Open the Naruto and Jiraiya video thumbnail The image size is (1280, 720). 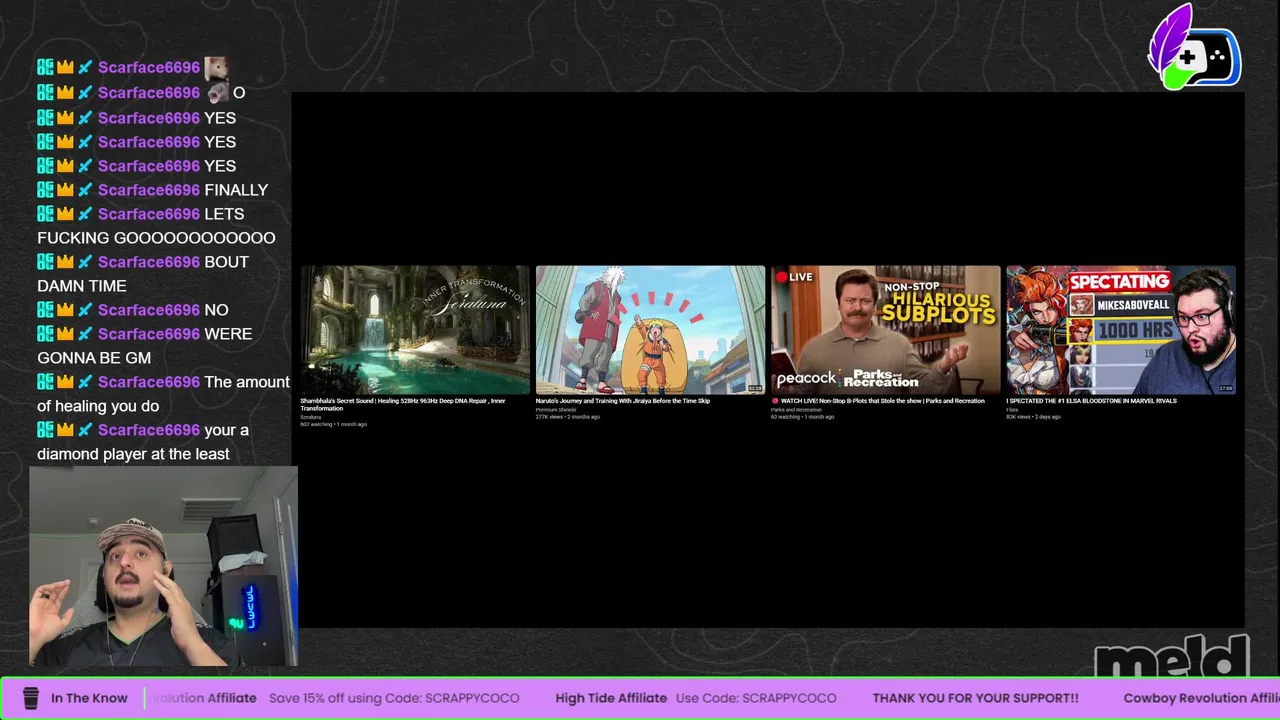(x=650, y=330)
